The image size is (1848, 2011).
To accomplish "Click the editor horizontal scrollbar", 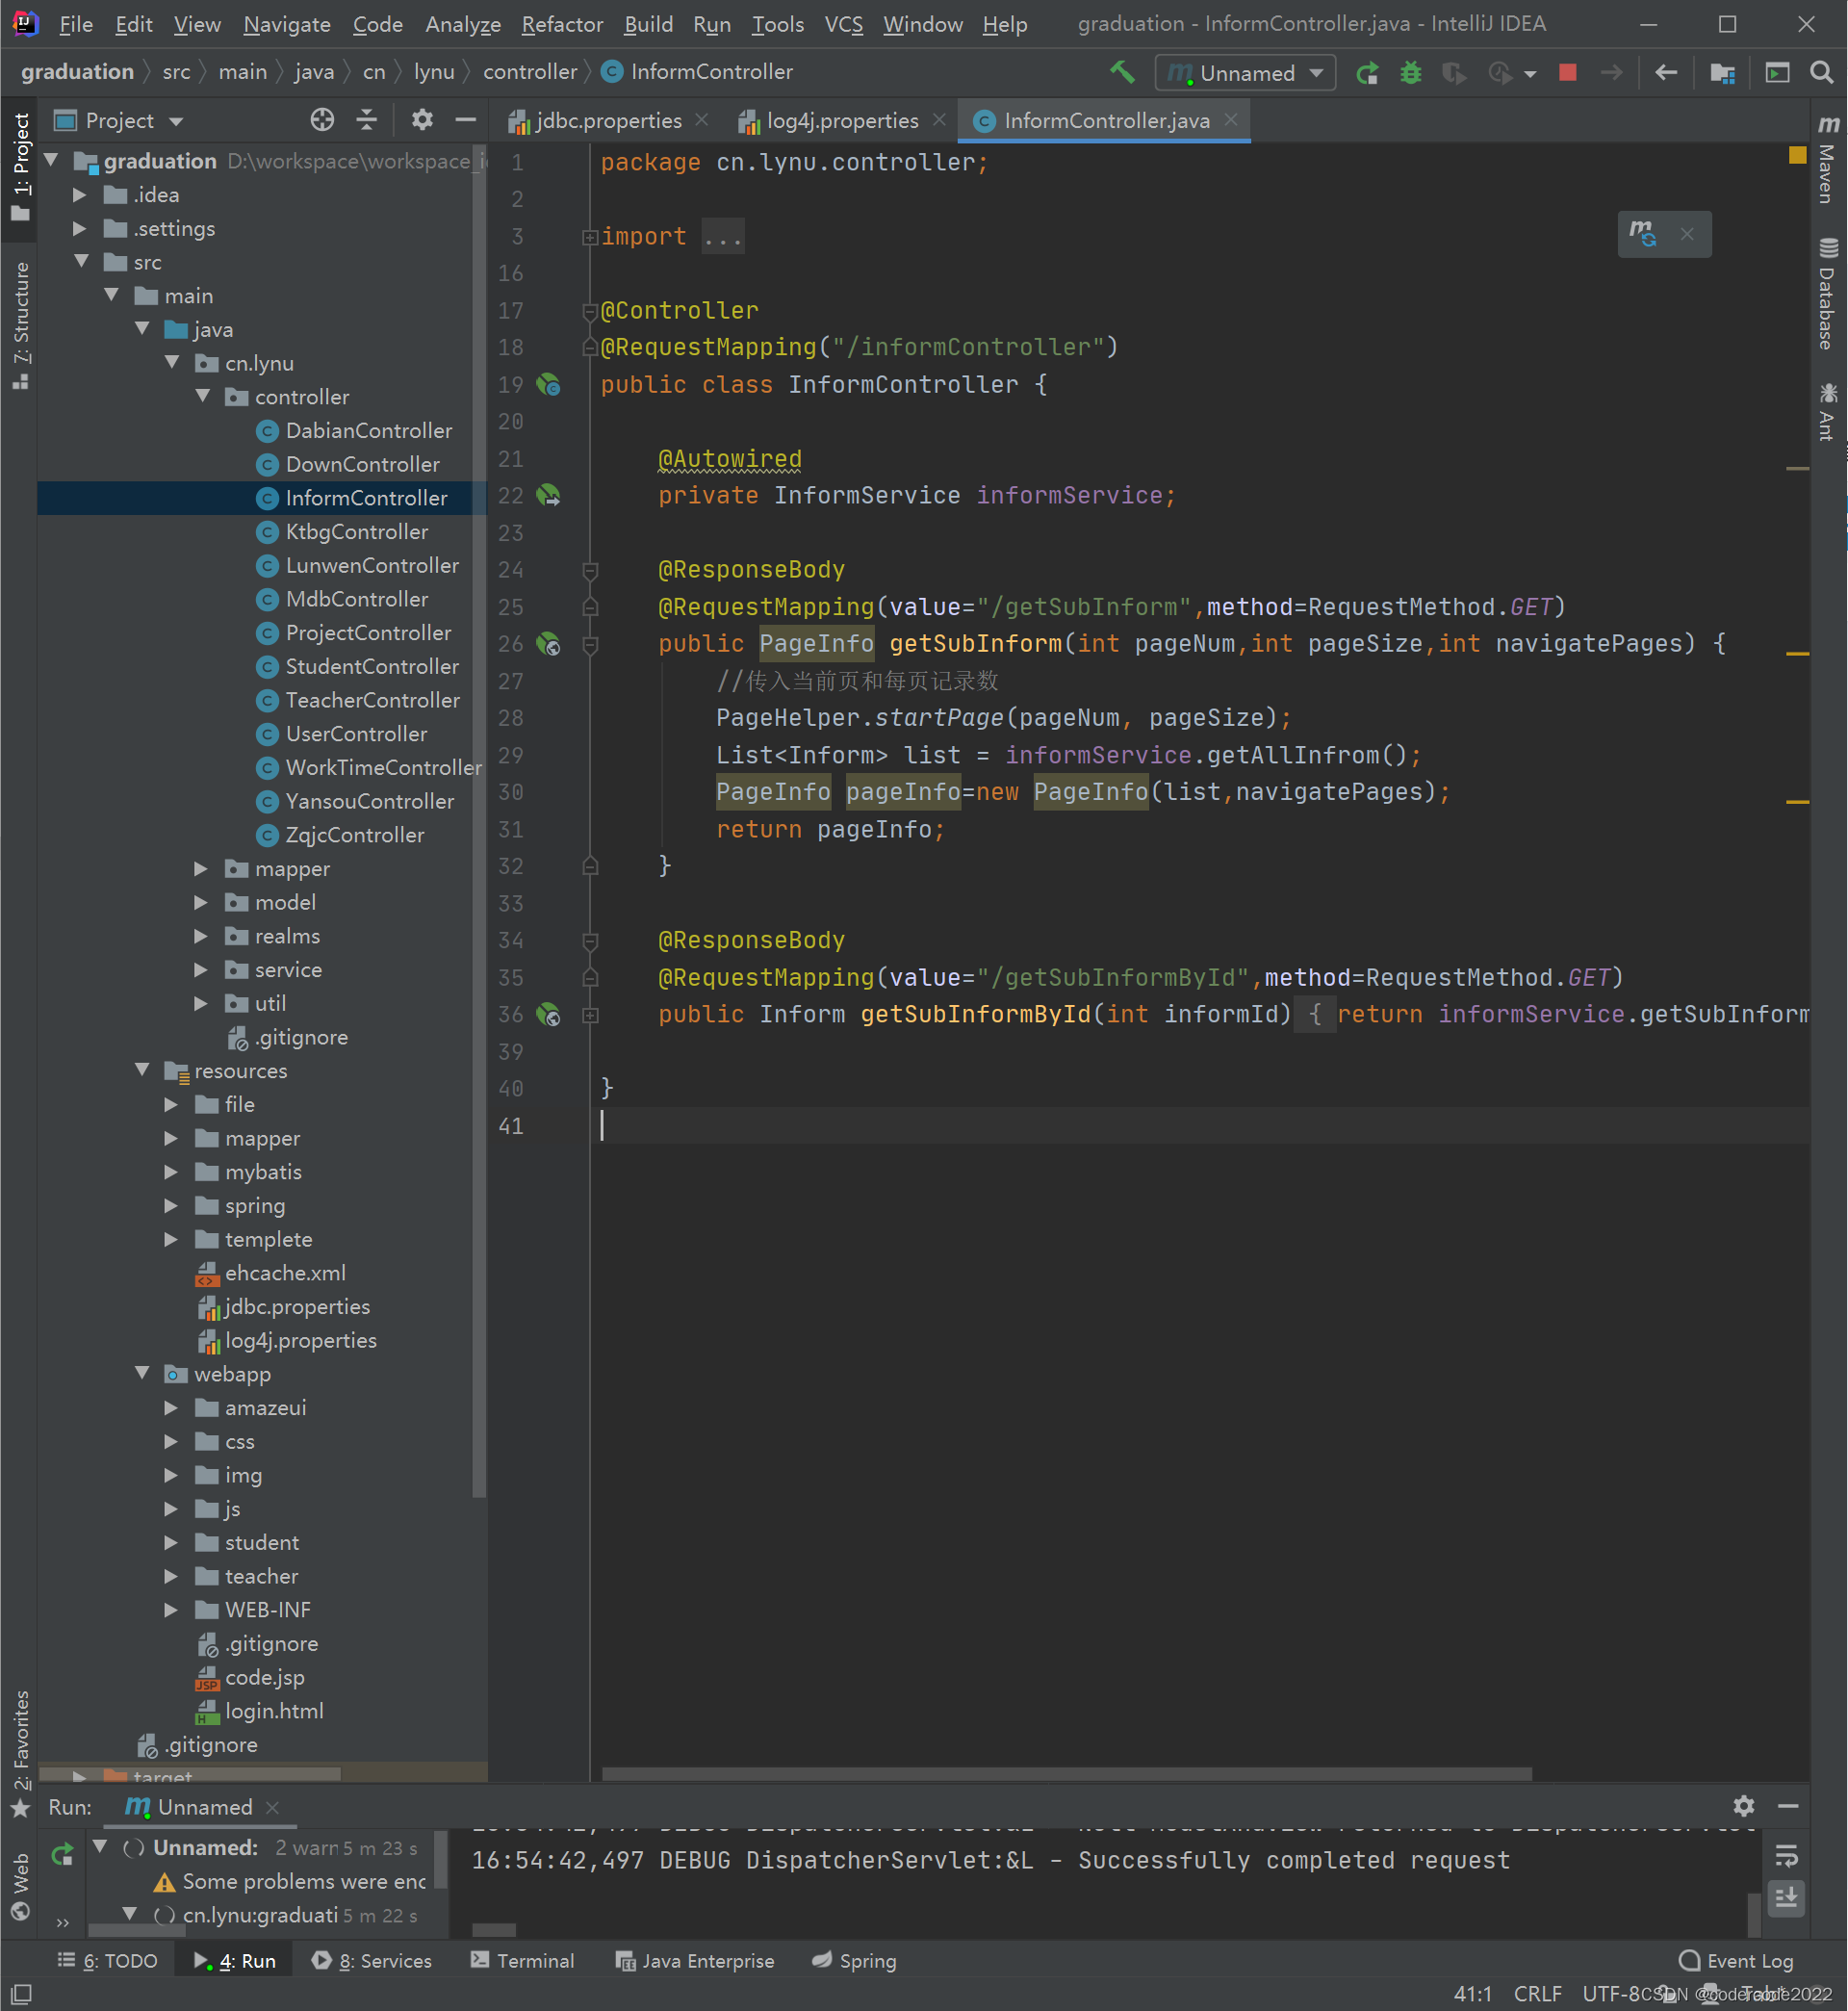I will tap(1066, 1773).
